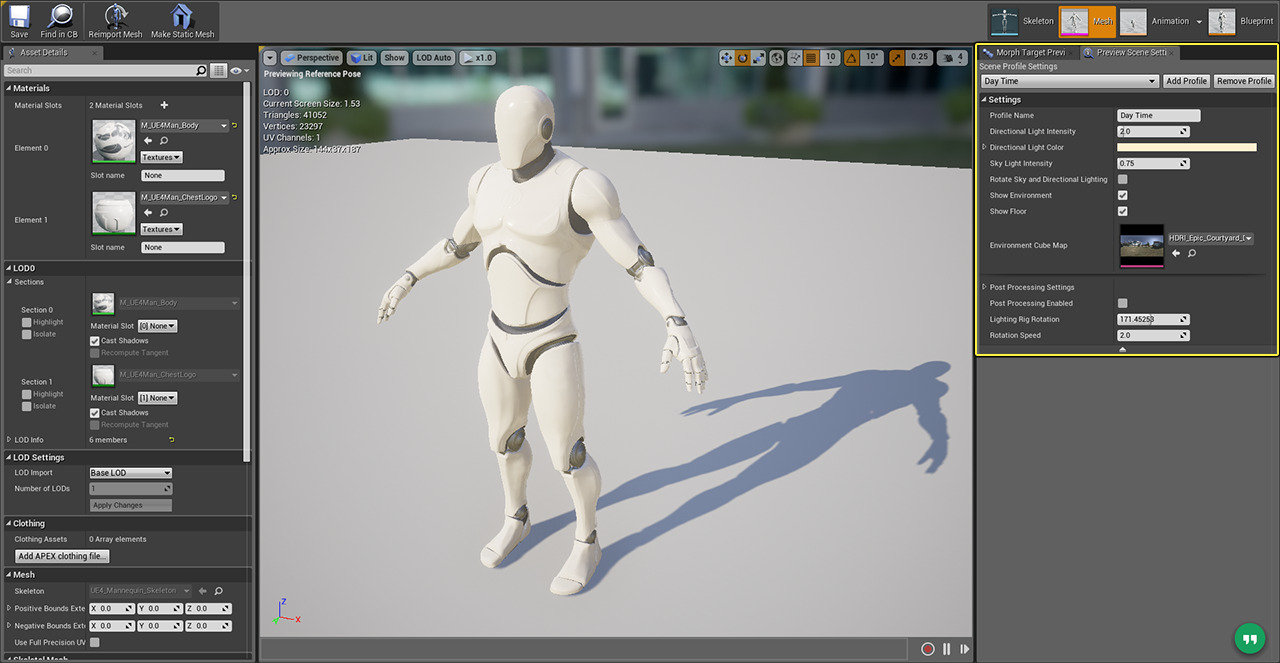The width and height of the screenshot is (1280, 663).
Task: Click the Reimport Mesh icon
Action: coord(115,20)
